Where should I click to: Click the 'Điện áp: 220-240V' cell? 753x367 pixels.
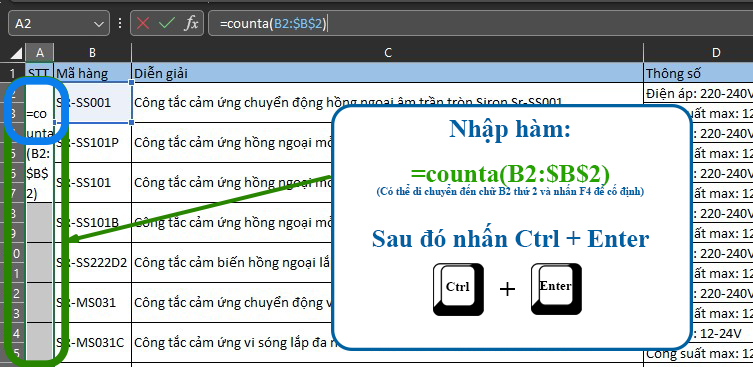point(699,93)
